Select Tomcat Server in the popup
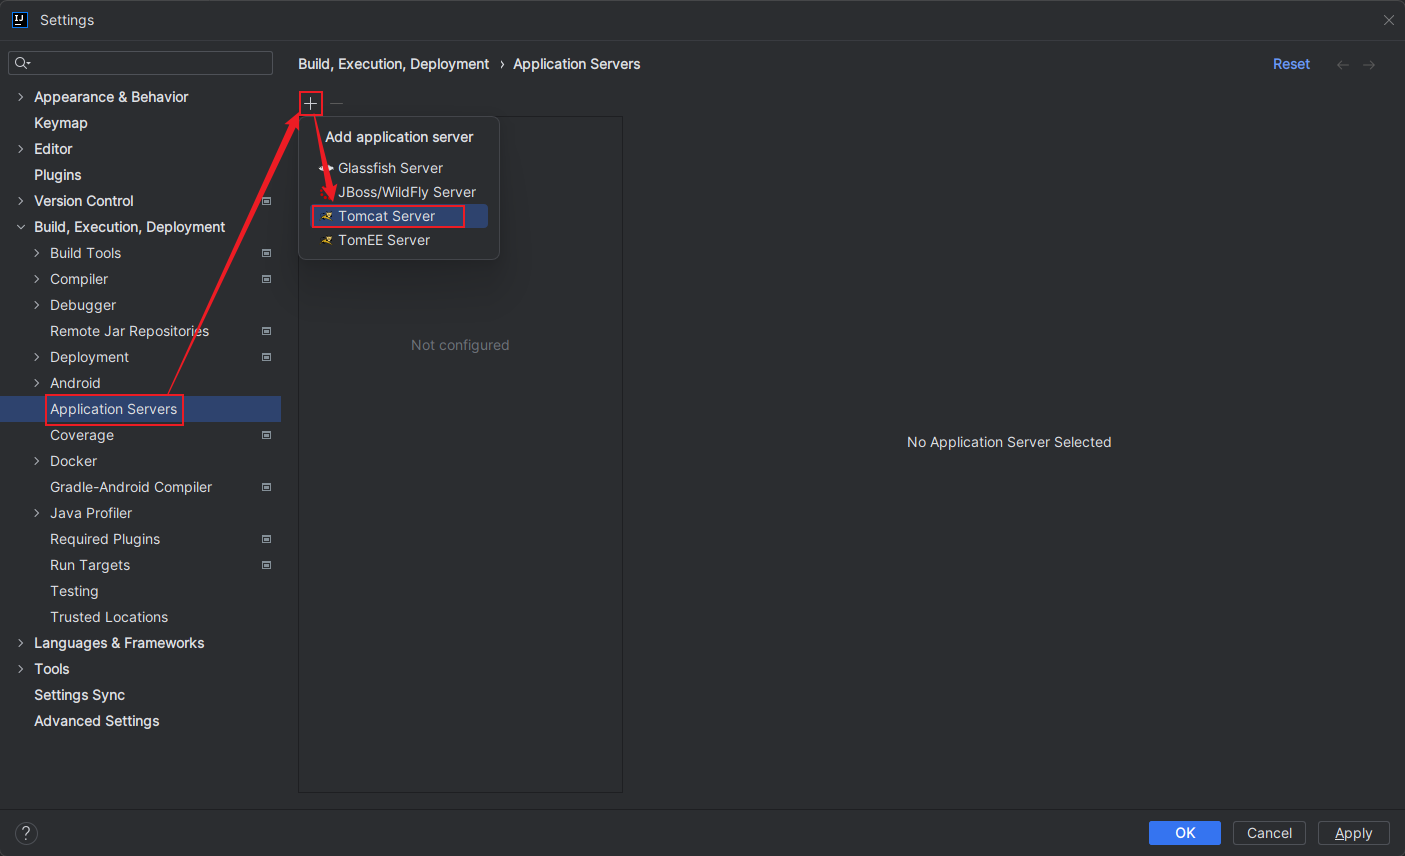The height and width of the screenshot is (856, 1405). (399, 216)
